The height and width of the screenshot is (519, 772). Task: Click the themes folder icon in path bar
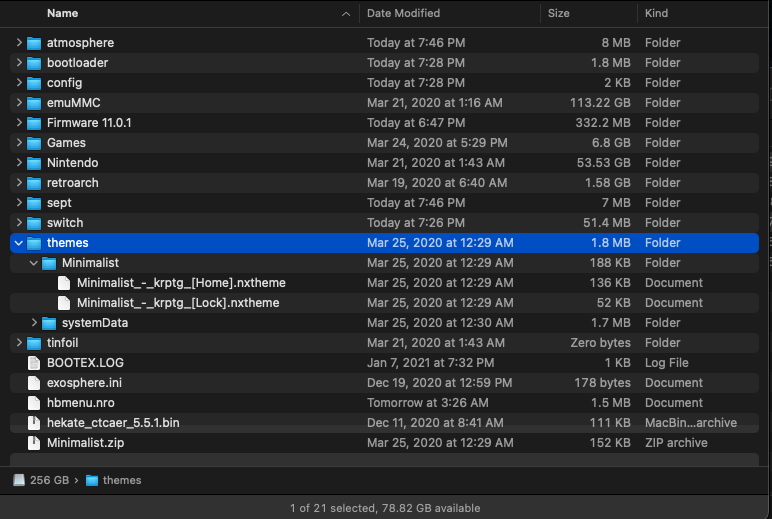pos(92,481)
